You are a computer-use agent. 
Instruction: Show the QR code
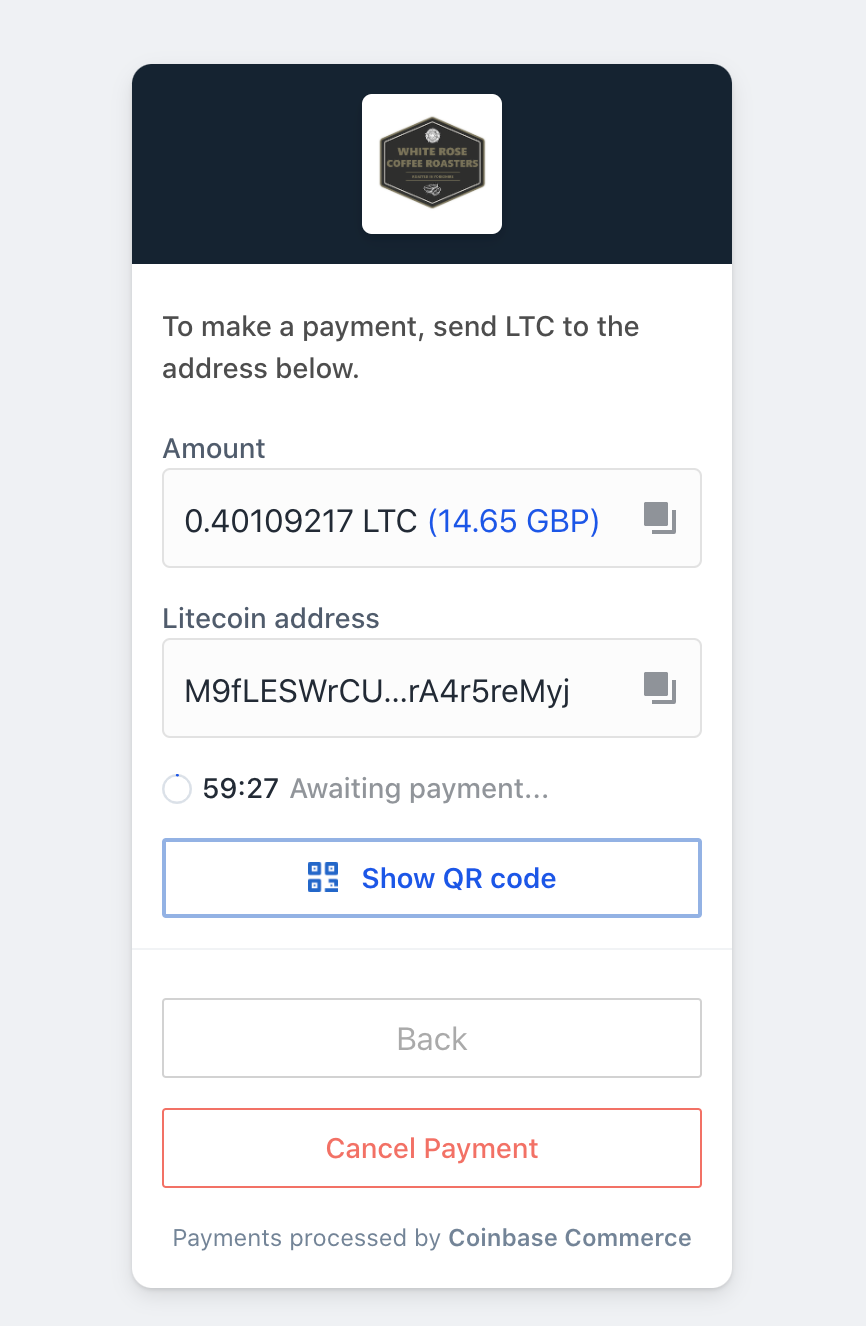tap(432, 877)
